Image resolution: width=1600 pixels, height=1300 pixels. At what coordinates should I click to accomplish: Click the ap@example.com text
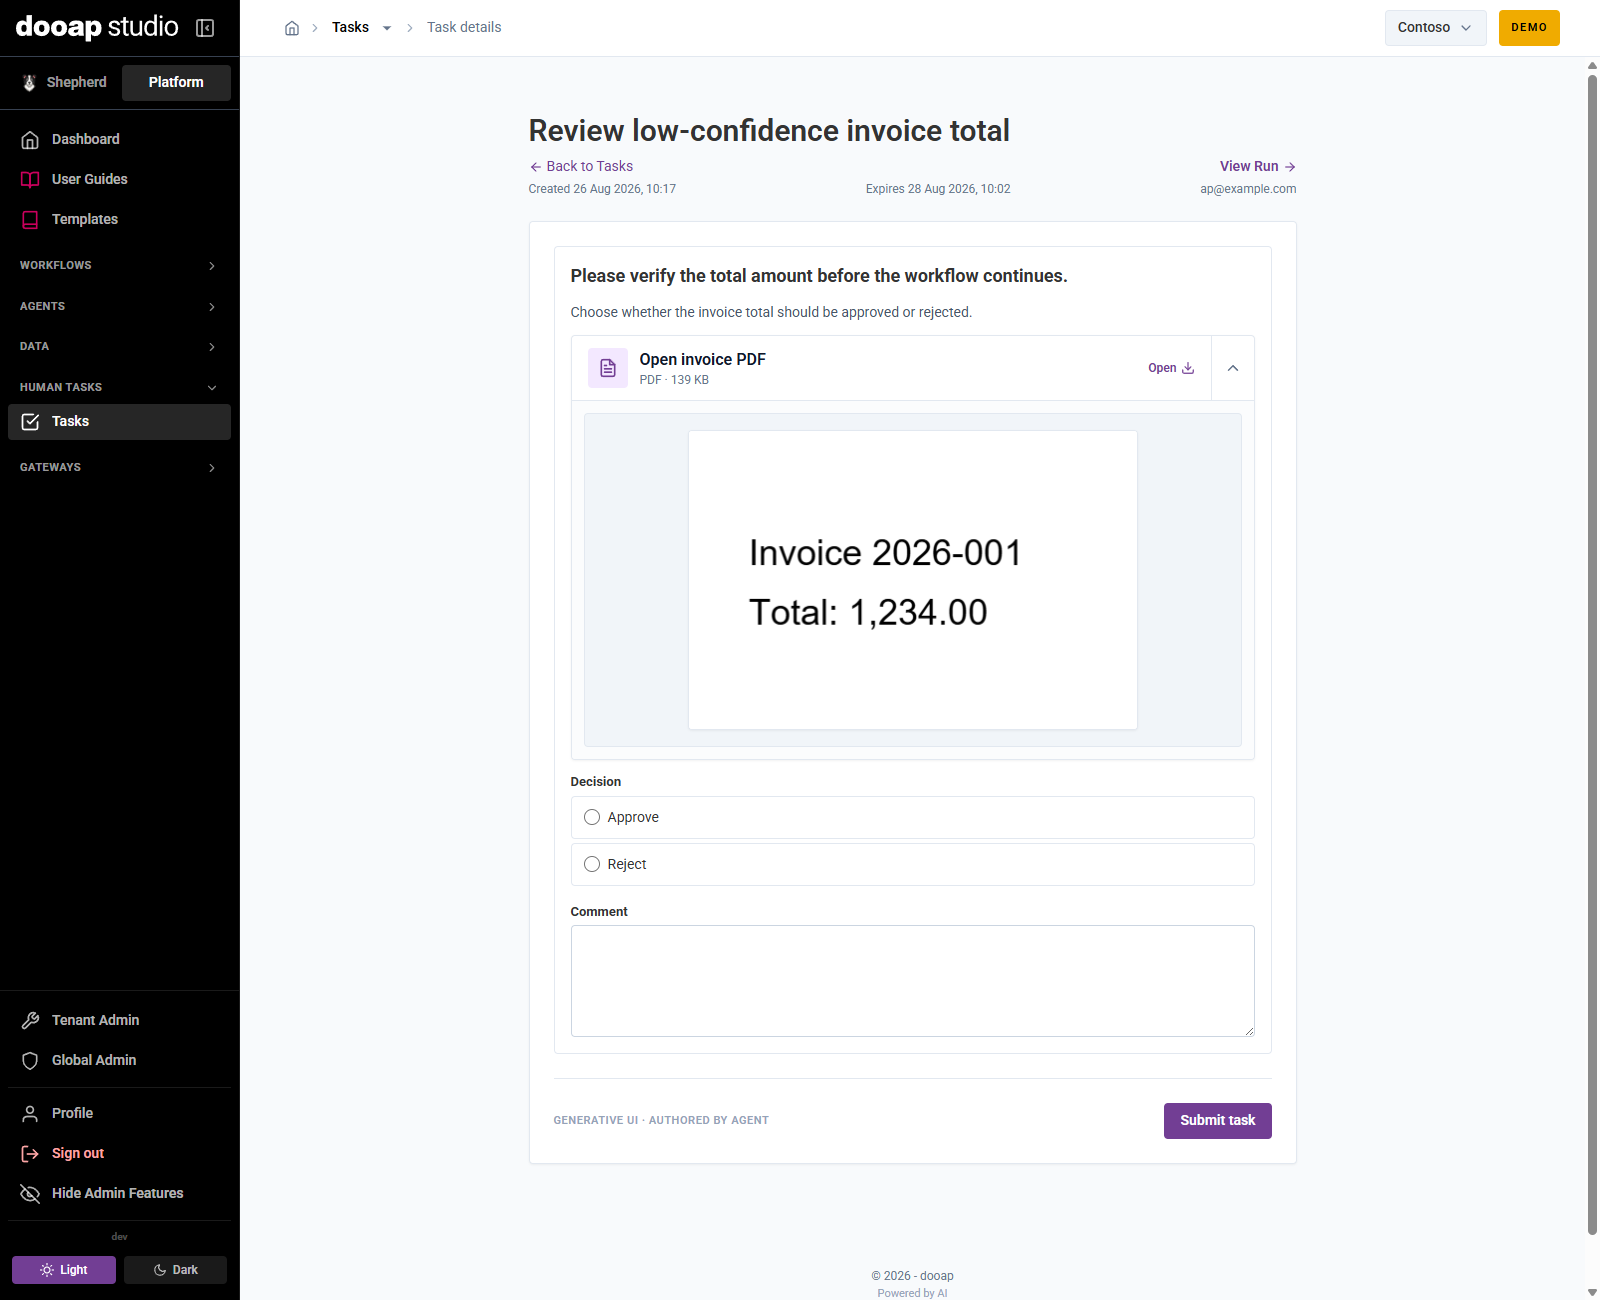pos(1248,189)
